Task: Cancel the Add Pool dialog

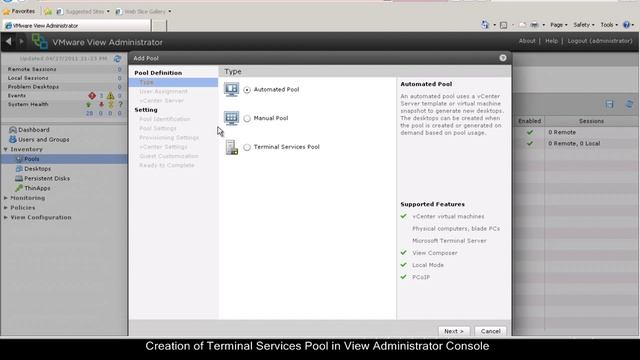Action: (490, 331)
